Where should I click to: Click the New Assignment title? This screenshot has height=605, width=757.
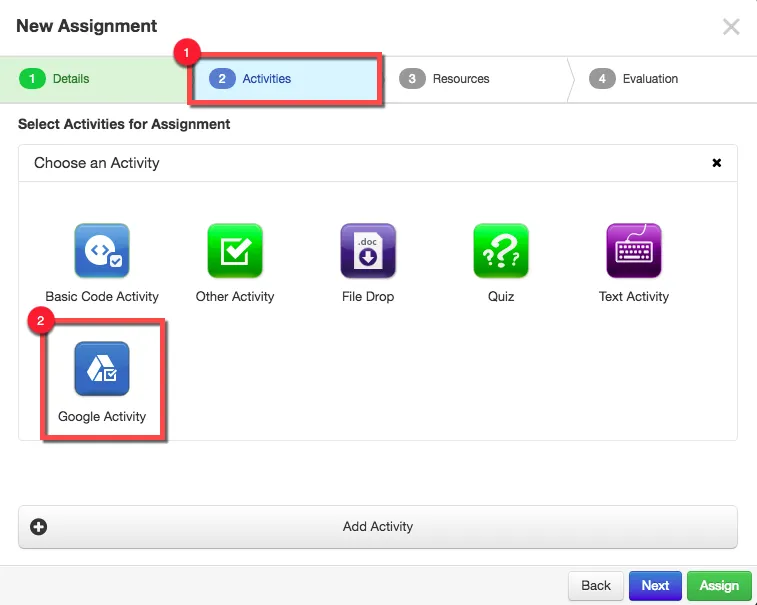click(x=87, y=26)
